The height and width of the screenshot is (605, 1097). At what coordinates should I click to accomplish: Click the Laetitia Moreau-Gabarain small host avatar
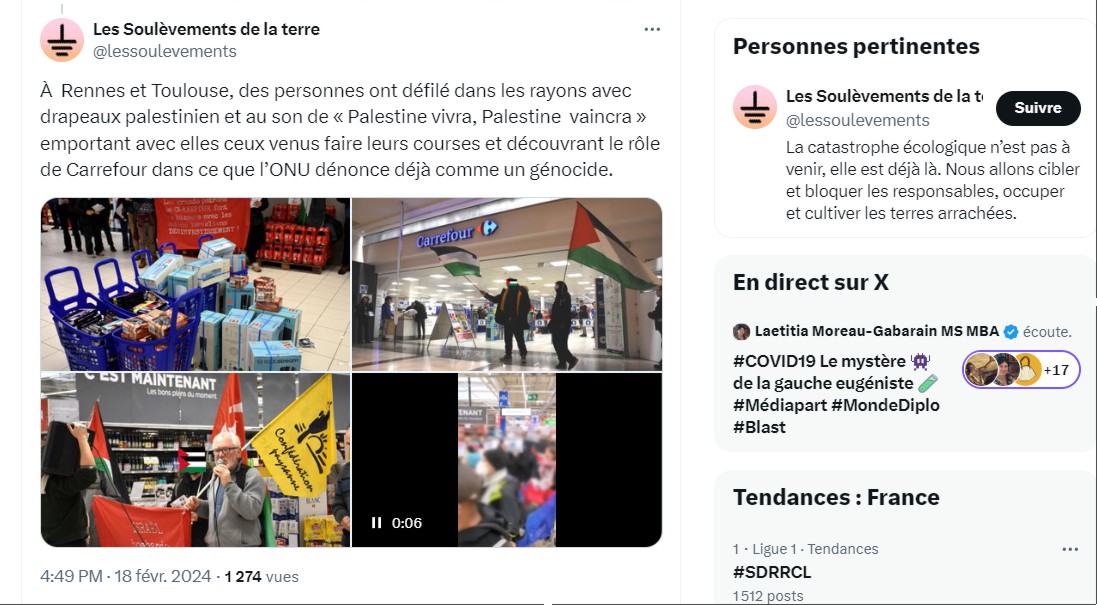pos(741,332)
